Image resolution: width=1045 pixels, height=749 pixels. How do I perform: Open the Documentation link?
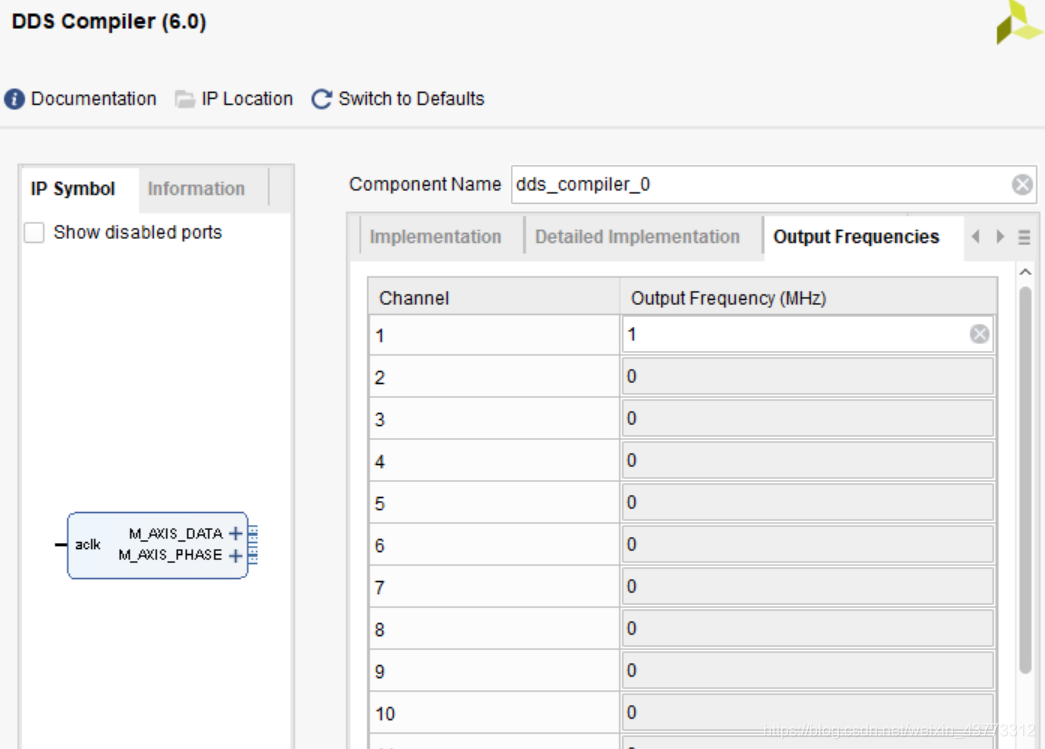tap(94, 99)
